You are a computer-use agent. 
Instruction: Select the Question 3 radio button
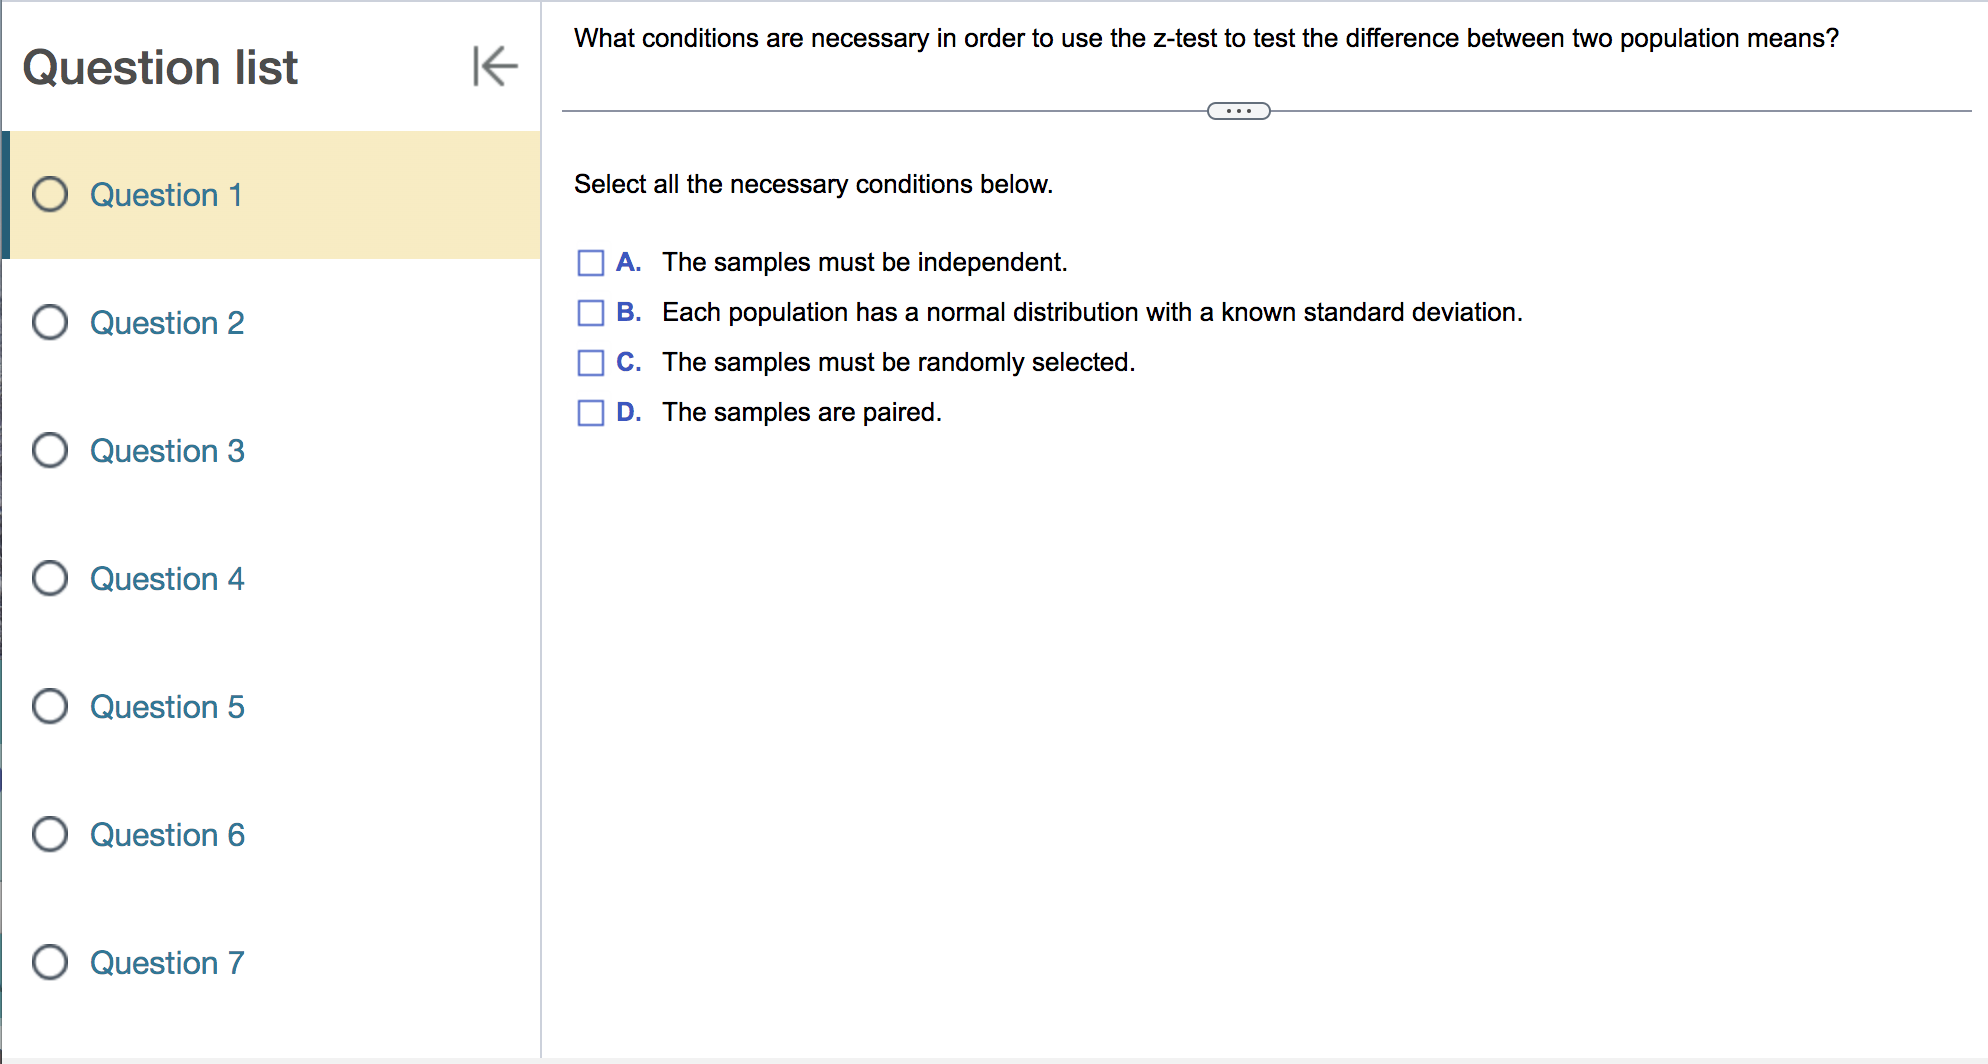(x=49, y=450)
